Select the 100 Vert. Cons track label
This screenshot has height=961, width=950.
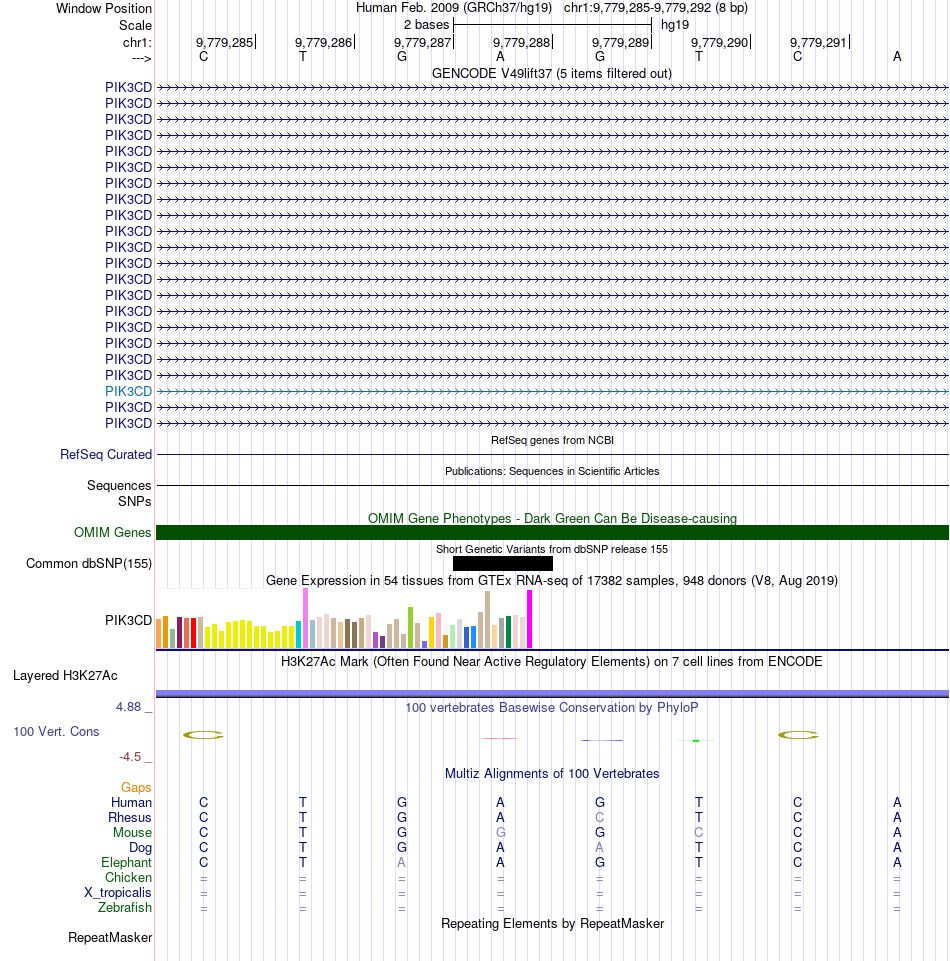click(x=56, y=731)
